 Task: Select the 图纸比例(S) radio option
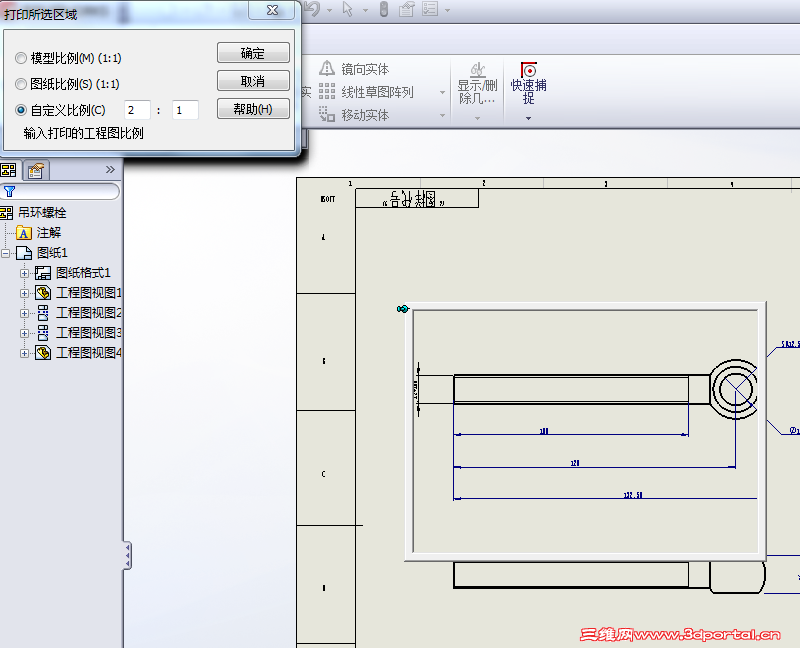click(21, 84)
